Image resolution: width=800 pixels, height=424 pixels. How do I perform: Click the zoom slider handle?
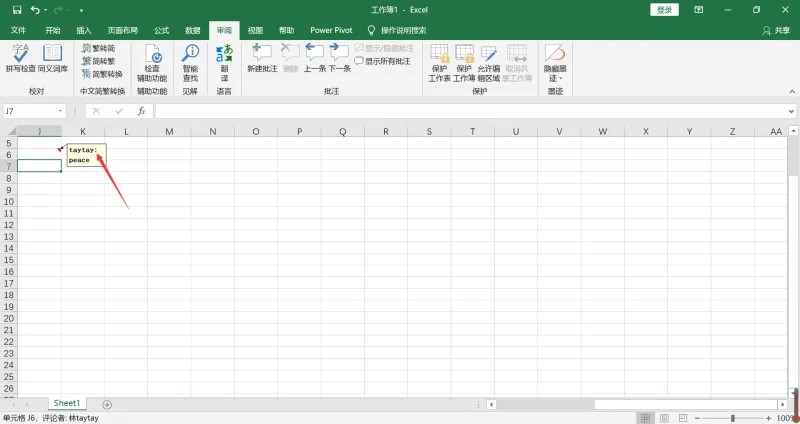pos(733,418)
